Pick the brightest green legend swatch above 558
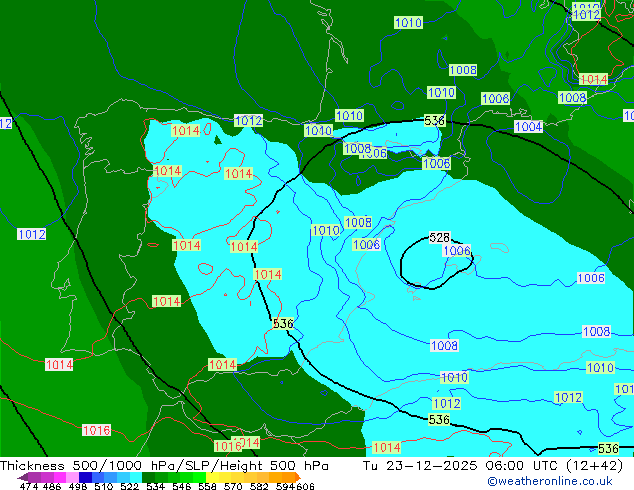Viewport: 634px width, 490px height. [199, 477]
